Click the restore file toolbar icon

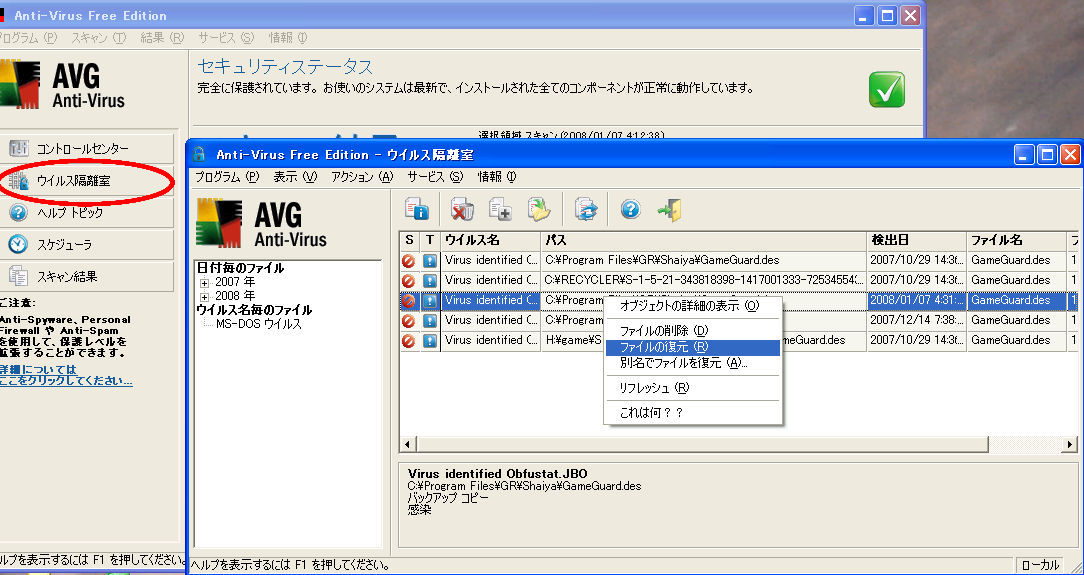point(501,209)
